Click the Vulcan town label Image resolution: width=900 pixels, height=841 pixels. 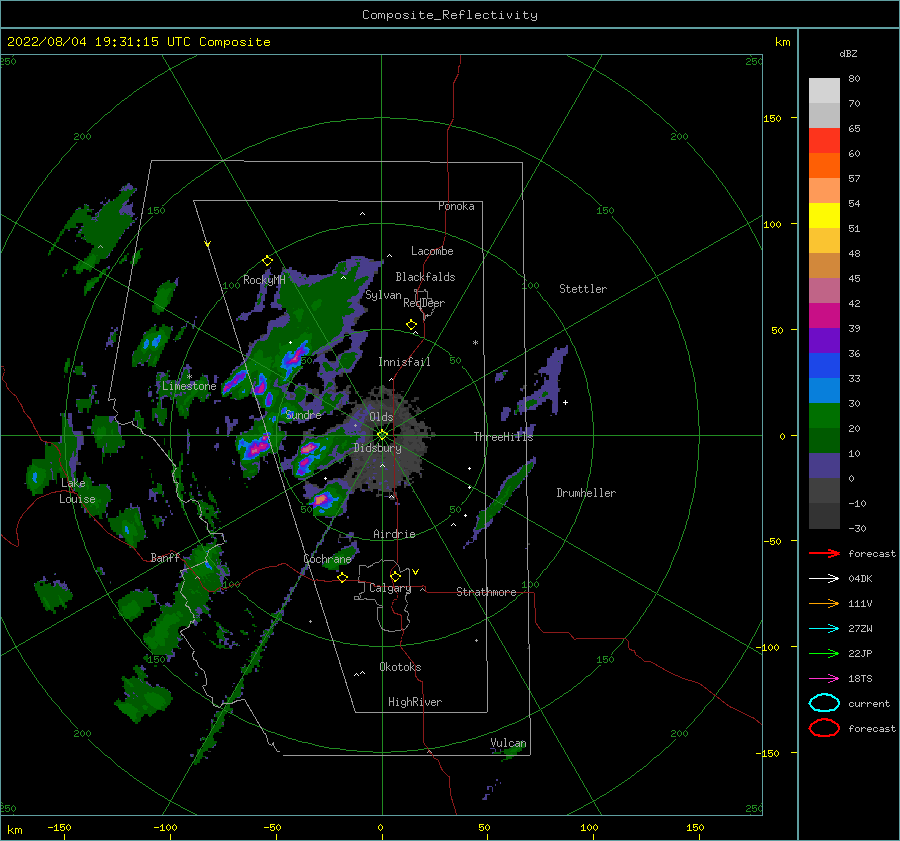(x=508, y=743)
